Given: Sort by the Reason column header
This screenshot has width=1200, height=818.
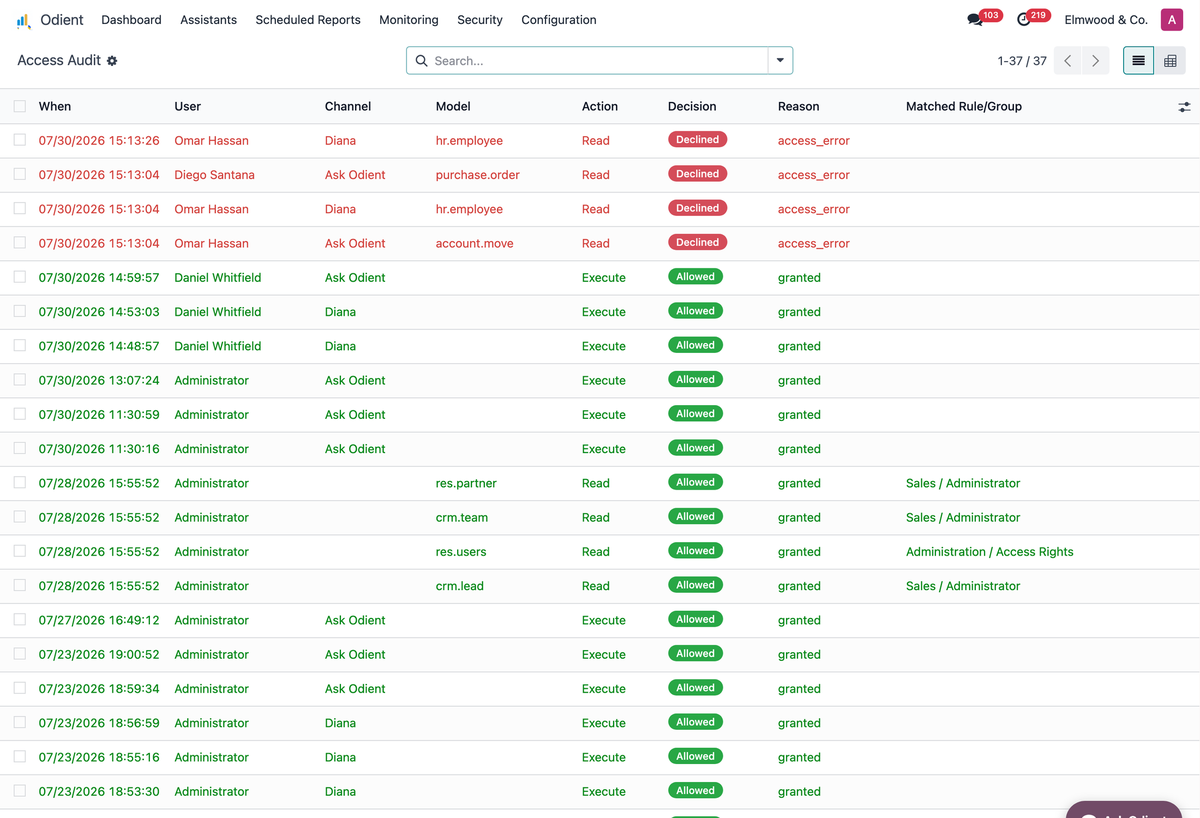Looking at the screenshot, I should (798, 106).
